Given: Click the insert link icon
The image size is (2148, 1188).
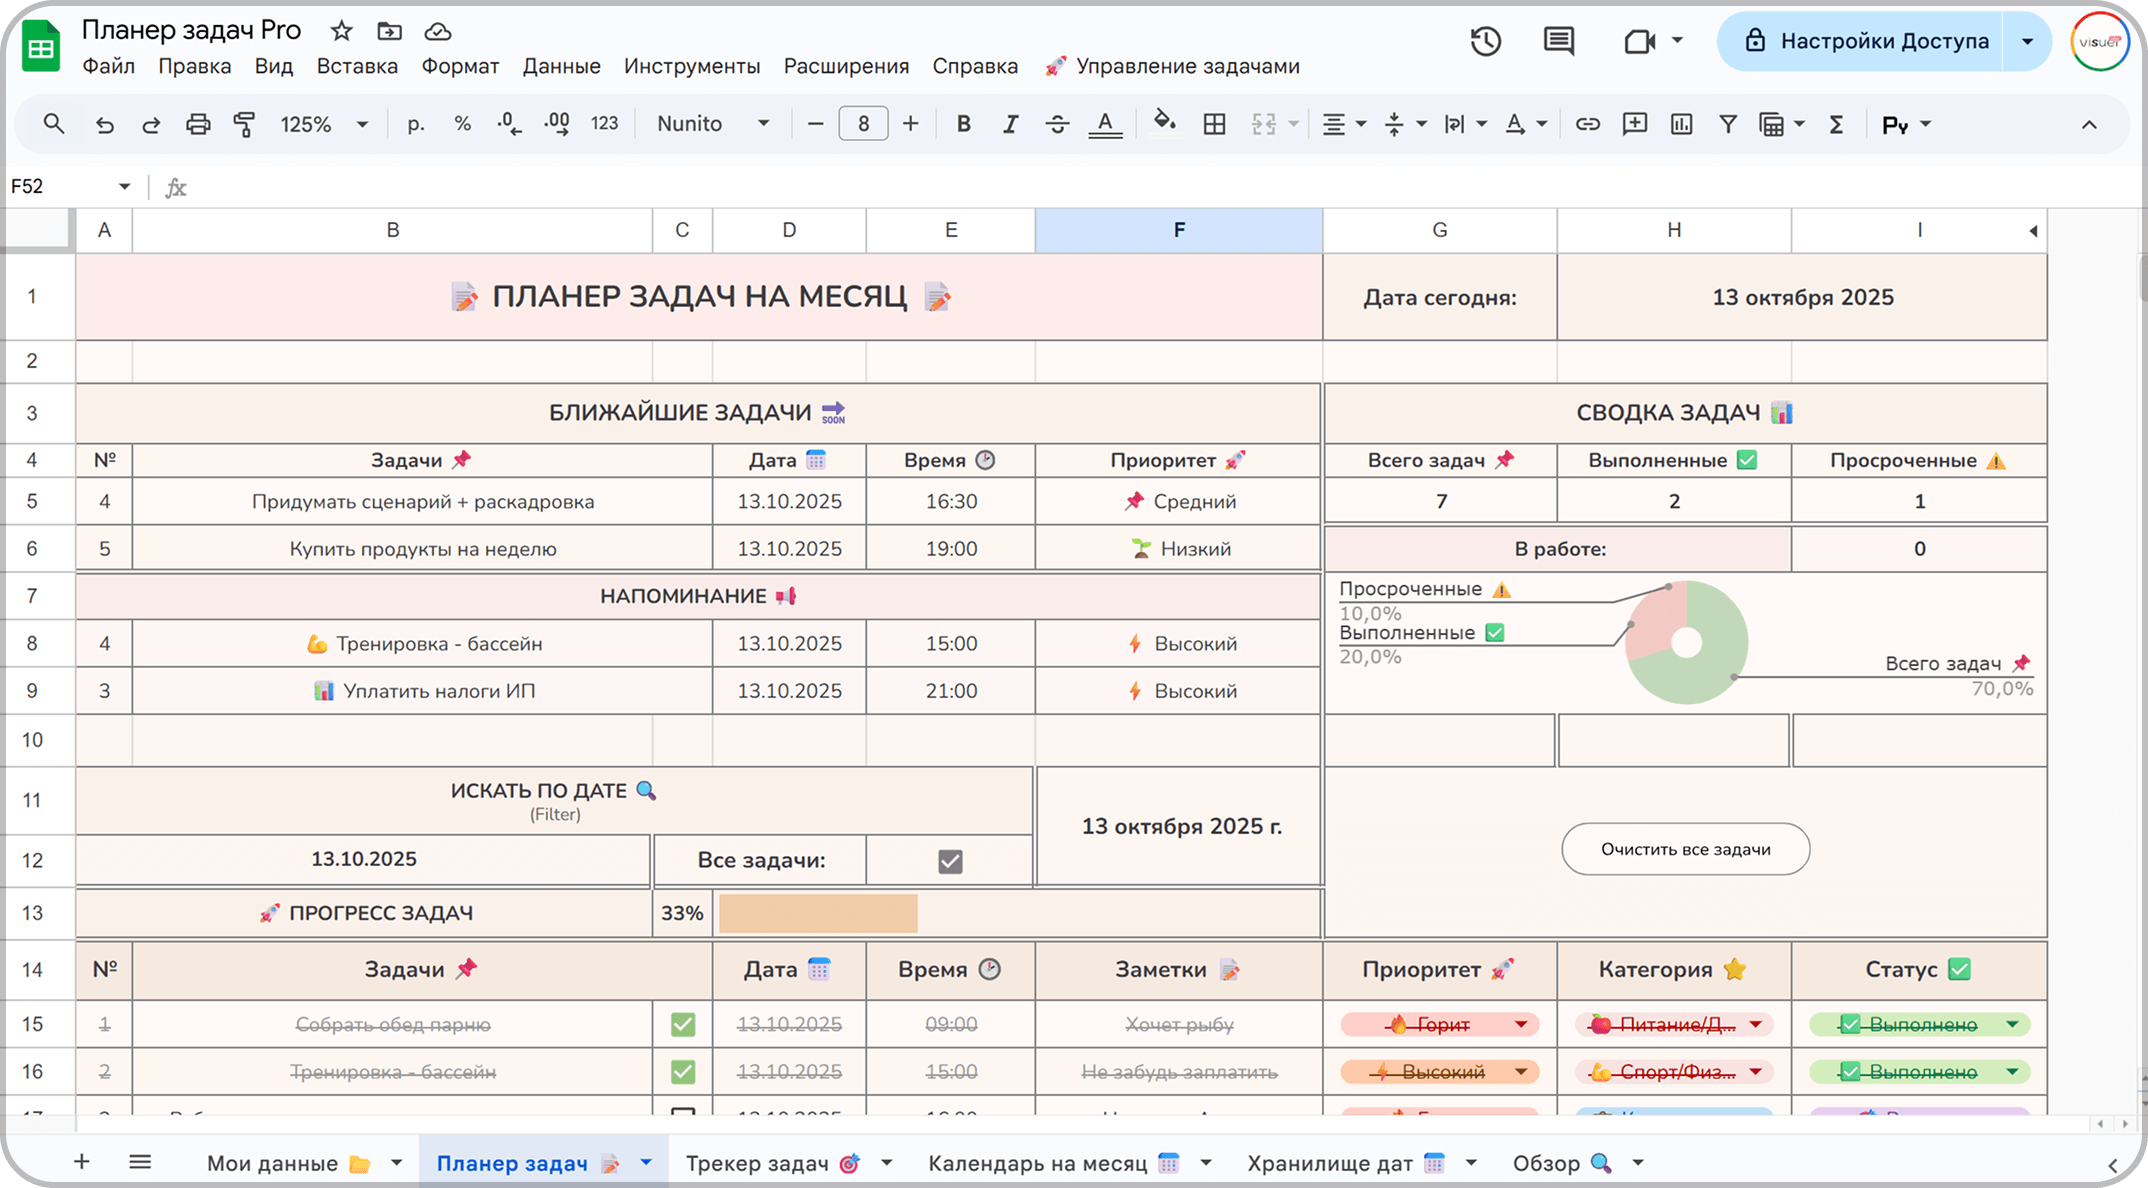Looking at the screenshot, I should pyautogui.click(x=1587, y=124).
